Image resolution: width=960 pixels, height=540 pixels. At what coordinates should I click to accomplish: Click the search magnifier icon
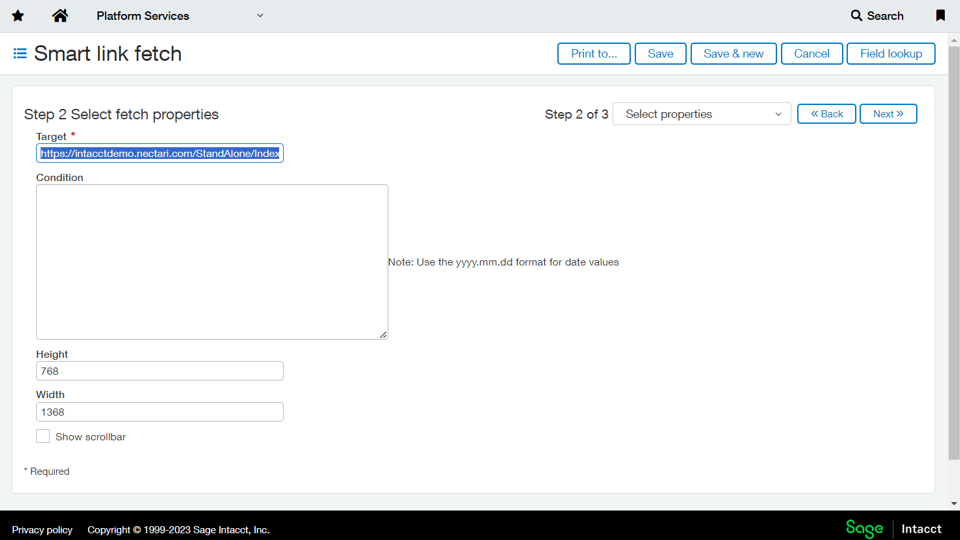click(x=856, y=16)
